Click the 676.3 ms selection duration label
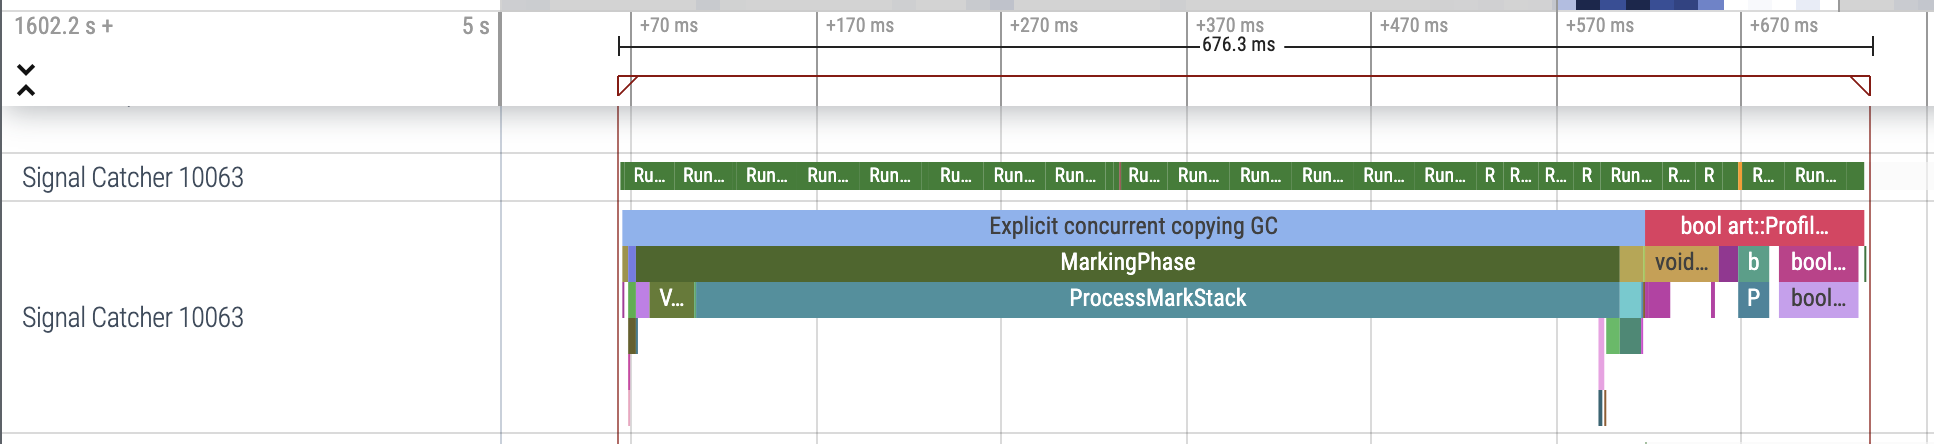Screen dimensions: 1934x444 point(1238,45)
